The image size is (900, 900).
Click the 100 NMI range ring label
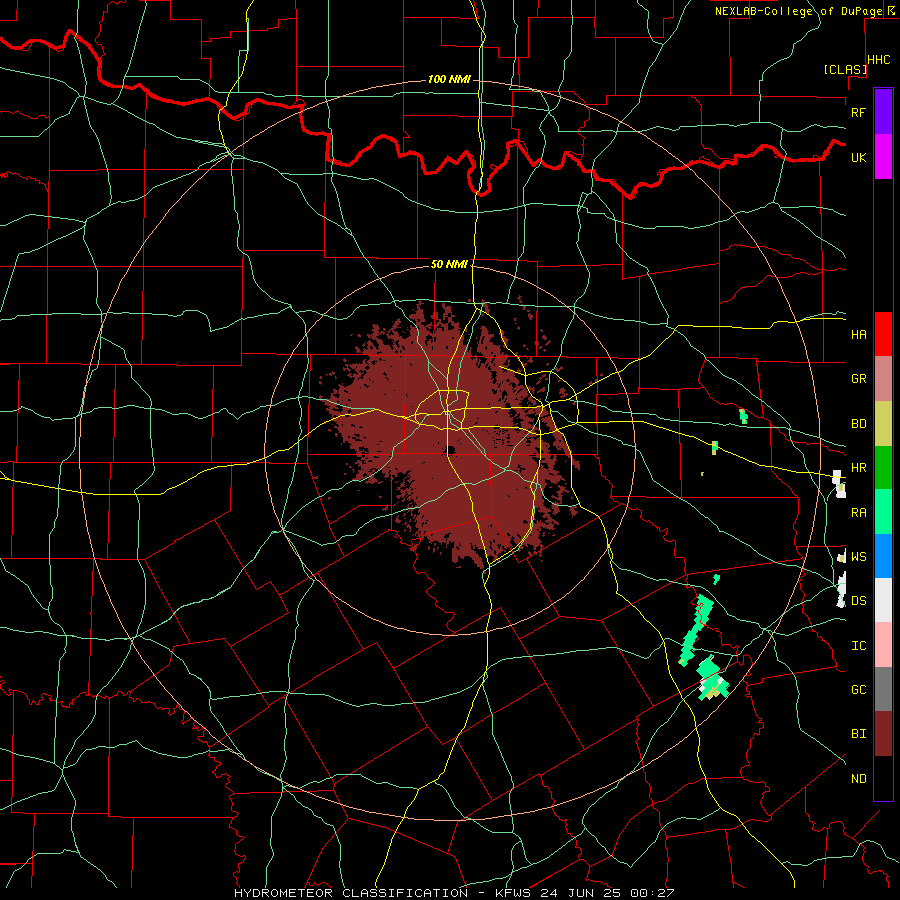tap(449, 79)
